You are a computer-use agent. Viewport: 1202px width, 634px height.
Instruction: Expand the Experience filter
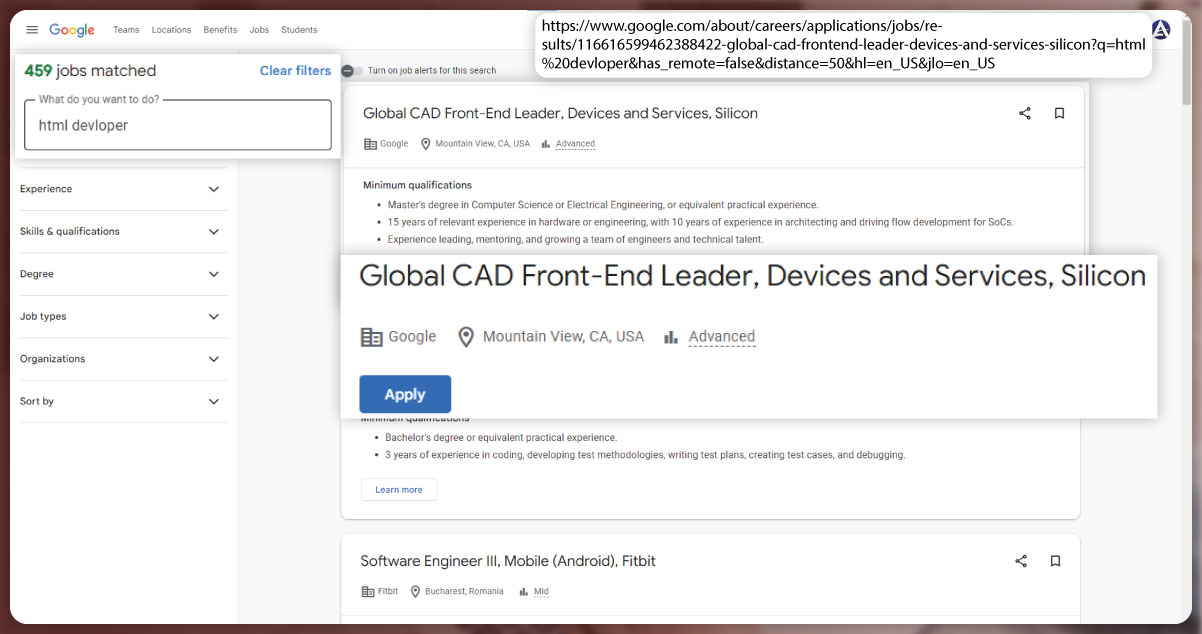point(124,189)
